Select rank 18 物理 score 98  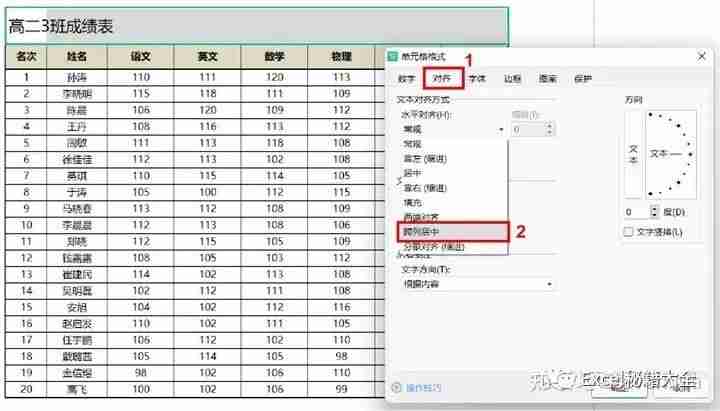coord(341,356)
